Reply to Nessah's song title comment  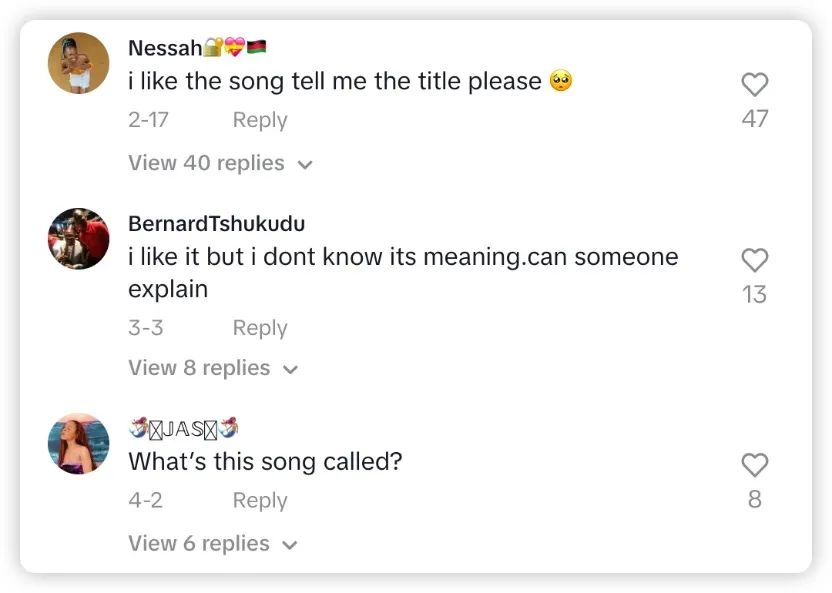260,120
